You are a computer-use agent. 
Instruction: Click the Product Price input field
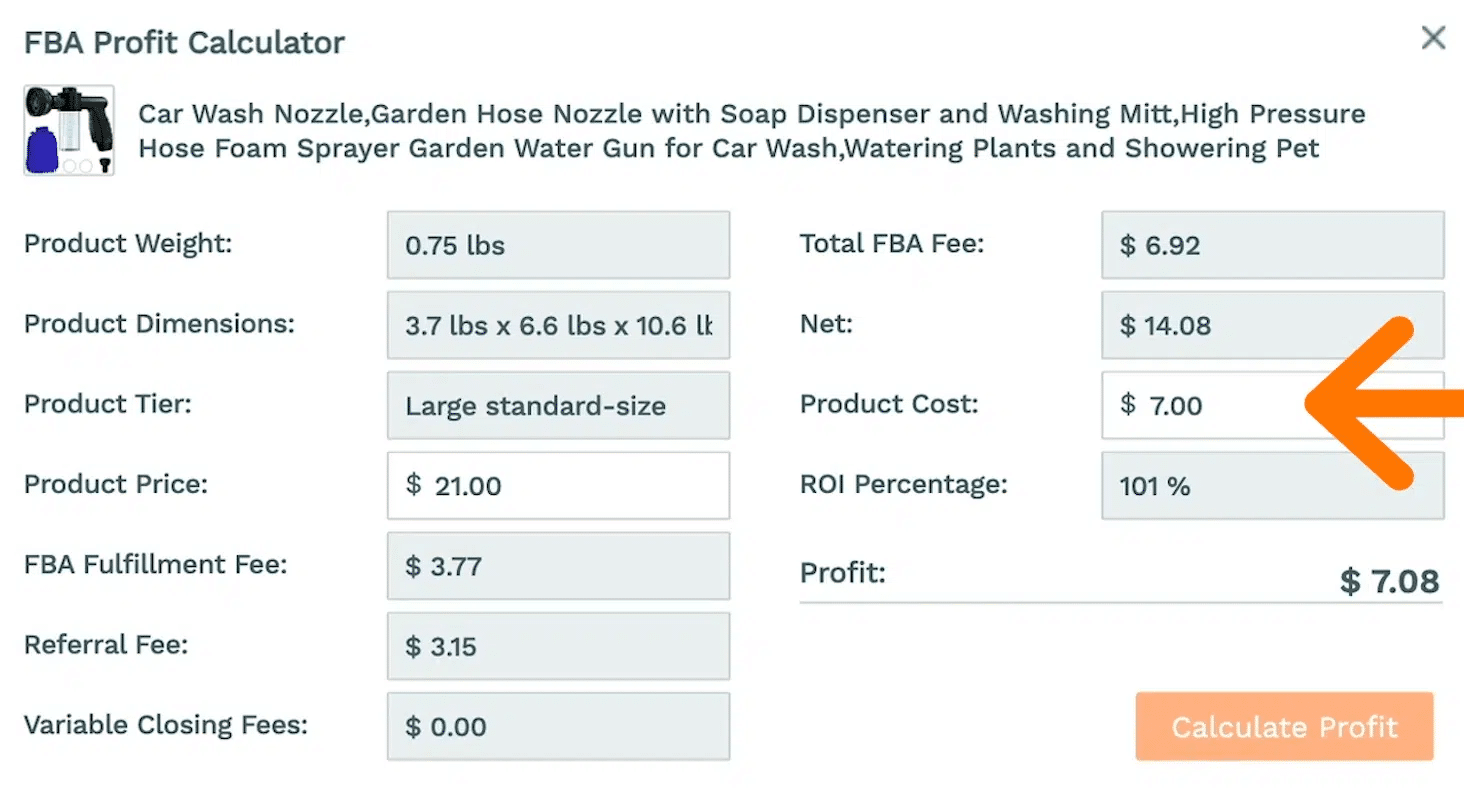pos(558,486)
